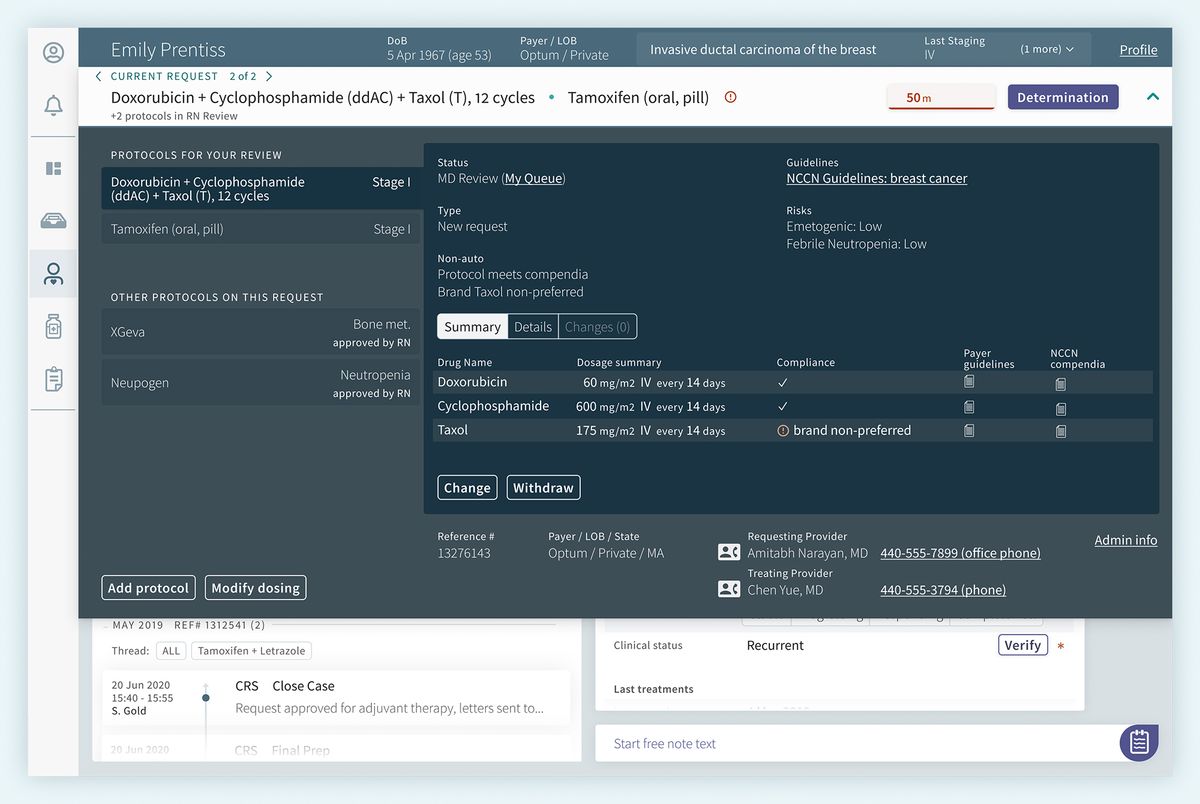Screen dimensions: 1200x804
Task: Collapse the current request panel chevron
Action: coord(1152,97)
